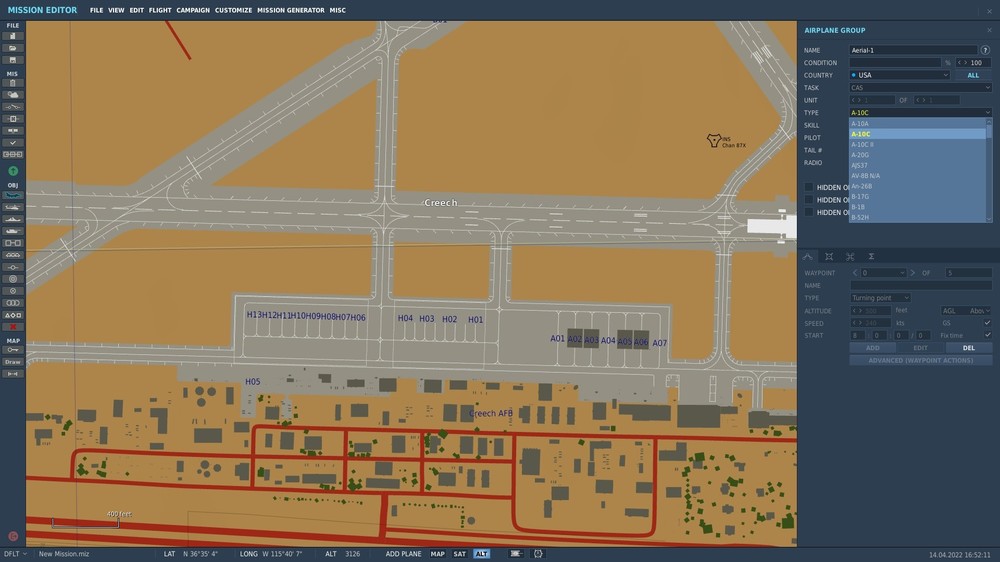Open the CAMPAIGN menu
The width and height of the screenshot is (1000, 562).
193,10
